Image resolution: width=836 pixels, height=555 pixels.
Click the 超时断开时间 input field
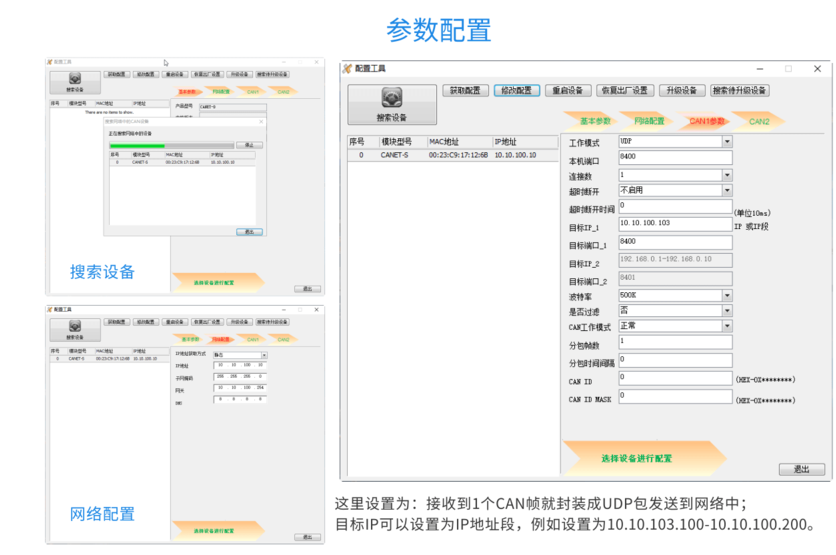pyautogui.click(x=675, y=206)
